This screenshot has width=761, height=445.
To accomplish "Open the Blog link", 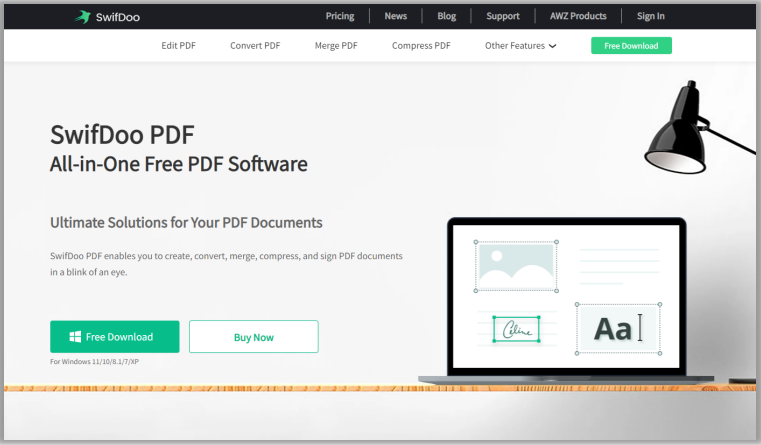I will tap(447, 16).
